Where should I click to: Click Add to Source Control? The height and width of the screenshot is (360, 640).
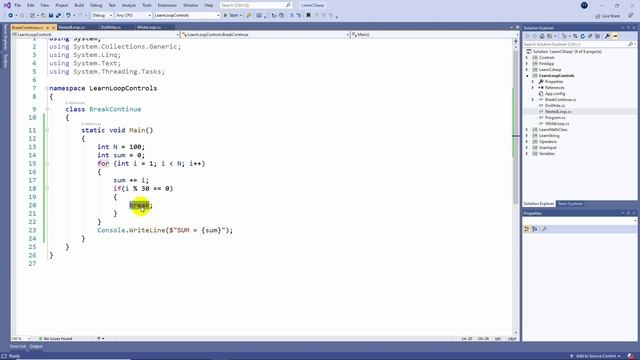[595, 356]
